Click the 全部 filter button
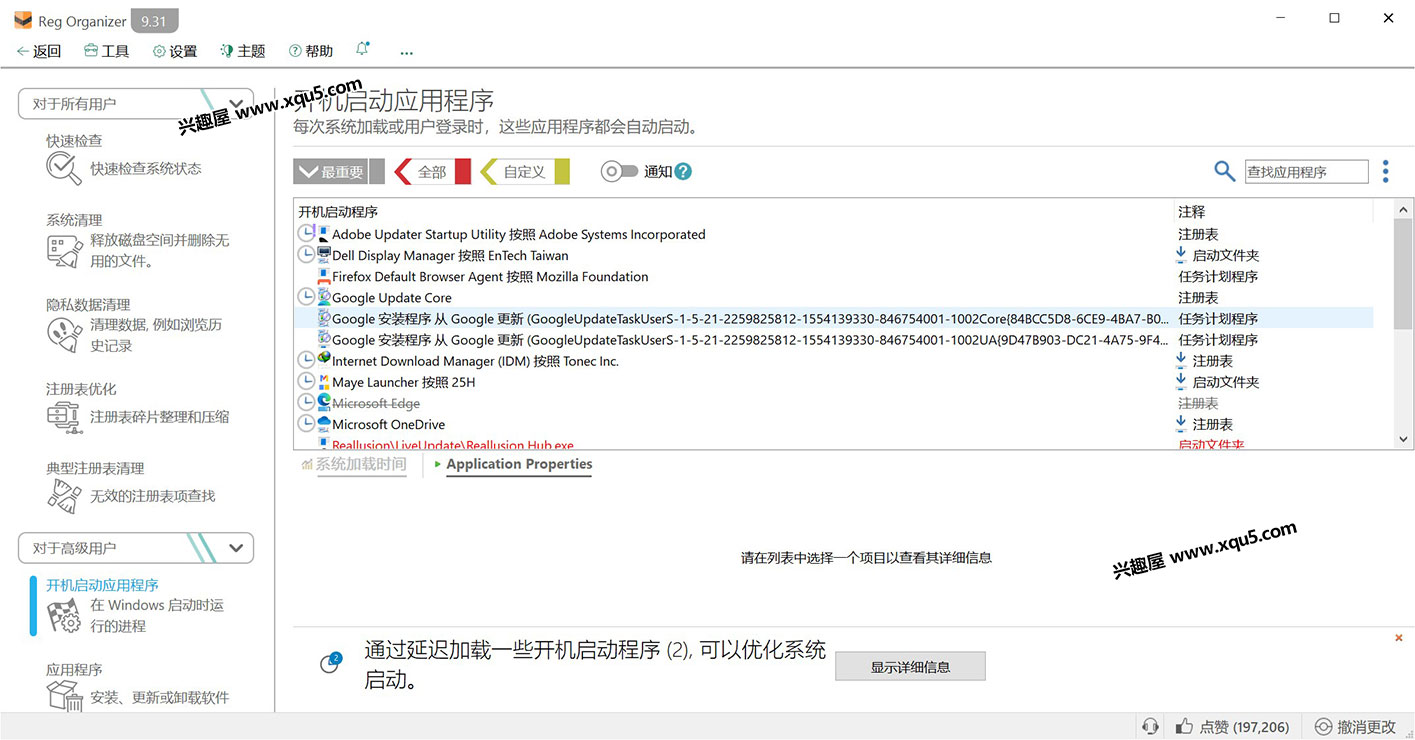The image size is (1415, 740). 432,171
